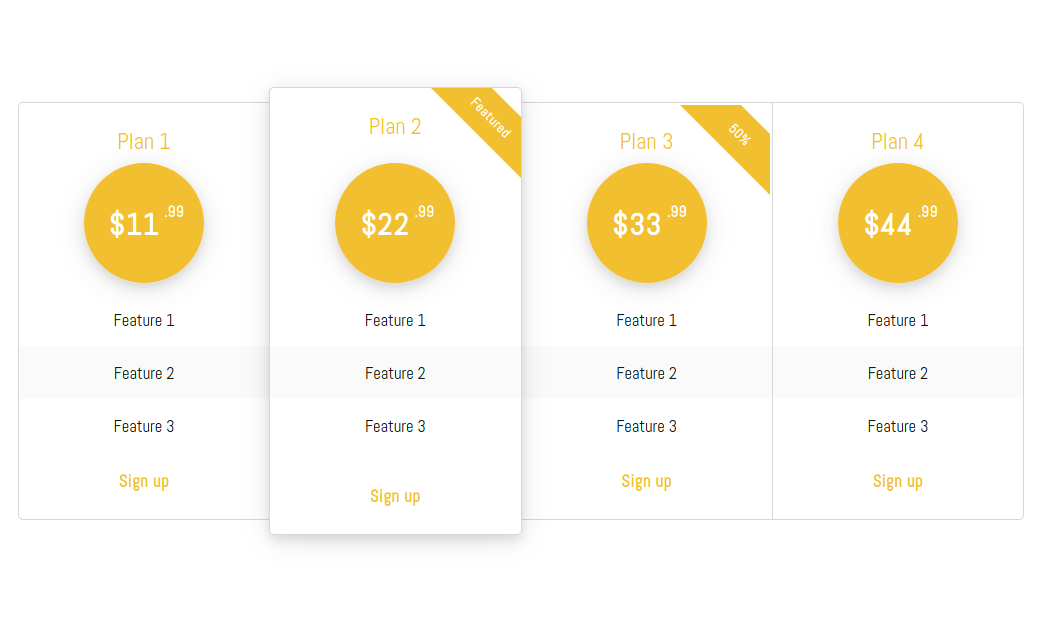1043x623 pixels.
Task: Sign up for Plan 1
Action: point(144,481)
